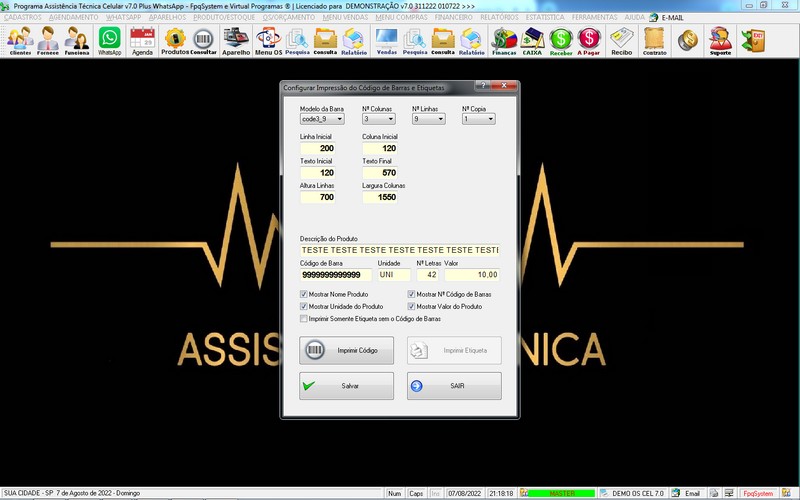Expand the Nº Copia dropdown
800x500 pixels.
tap(491, 119)
